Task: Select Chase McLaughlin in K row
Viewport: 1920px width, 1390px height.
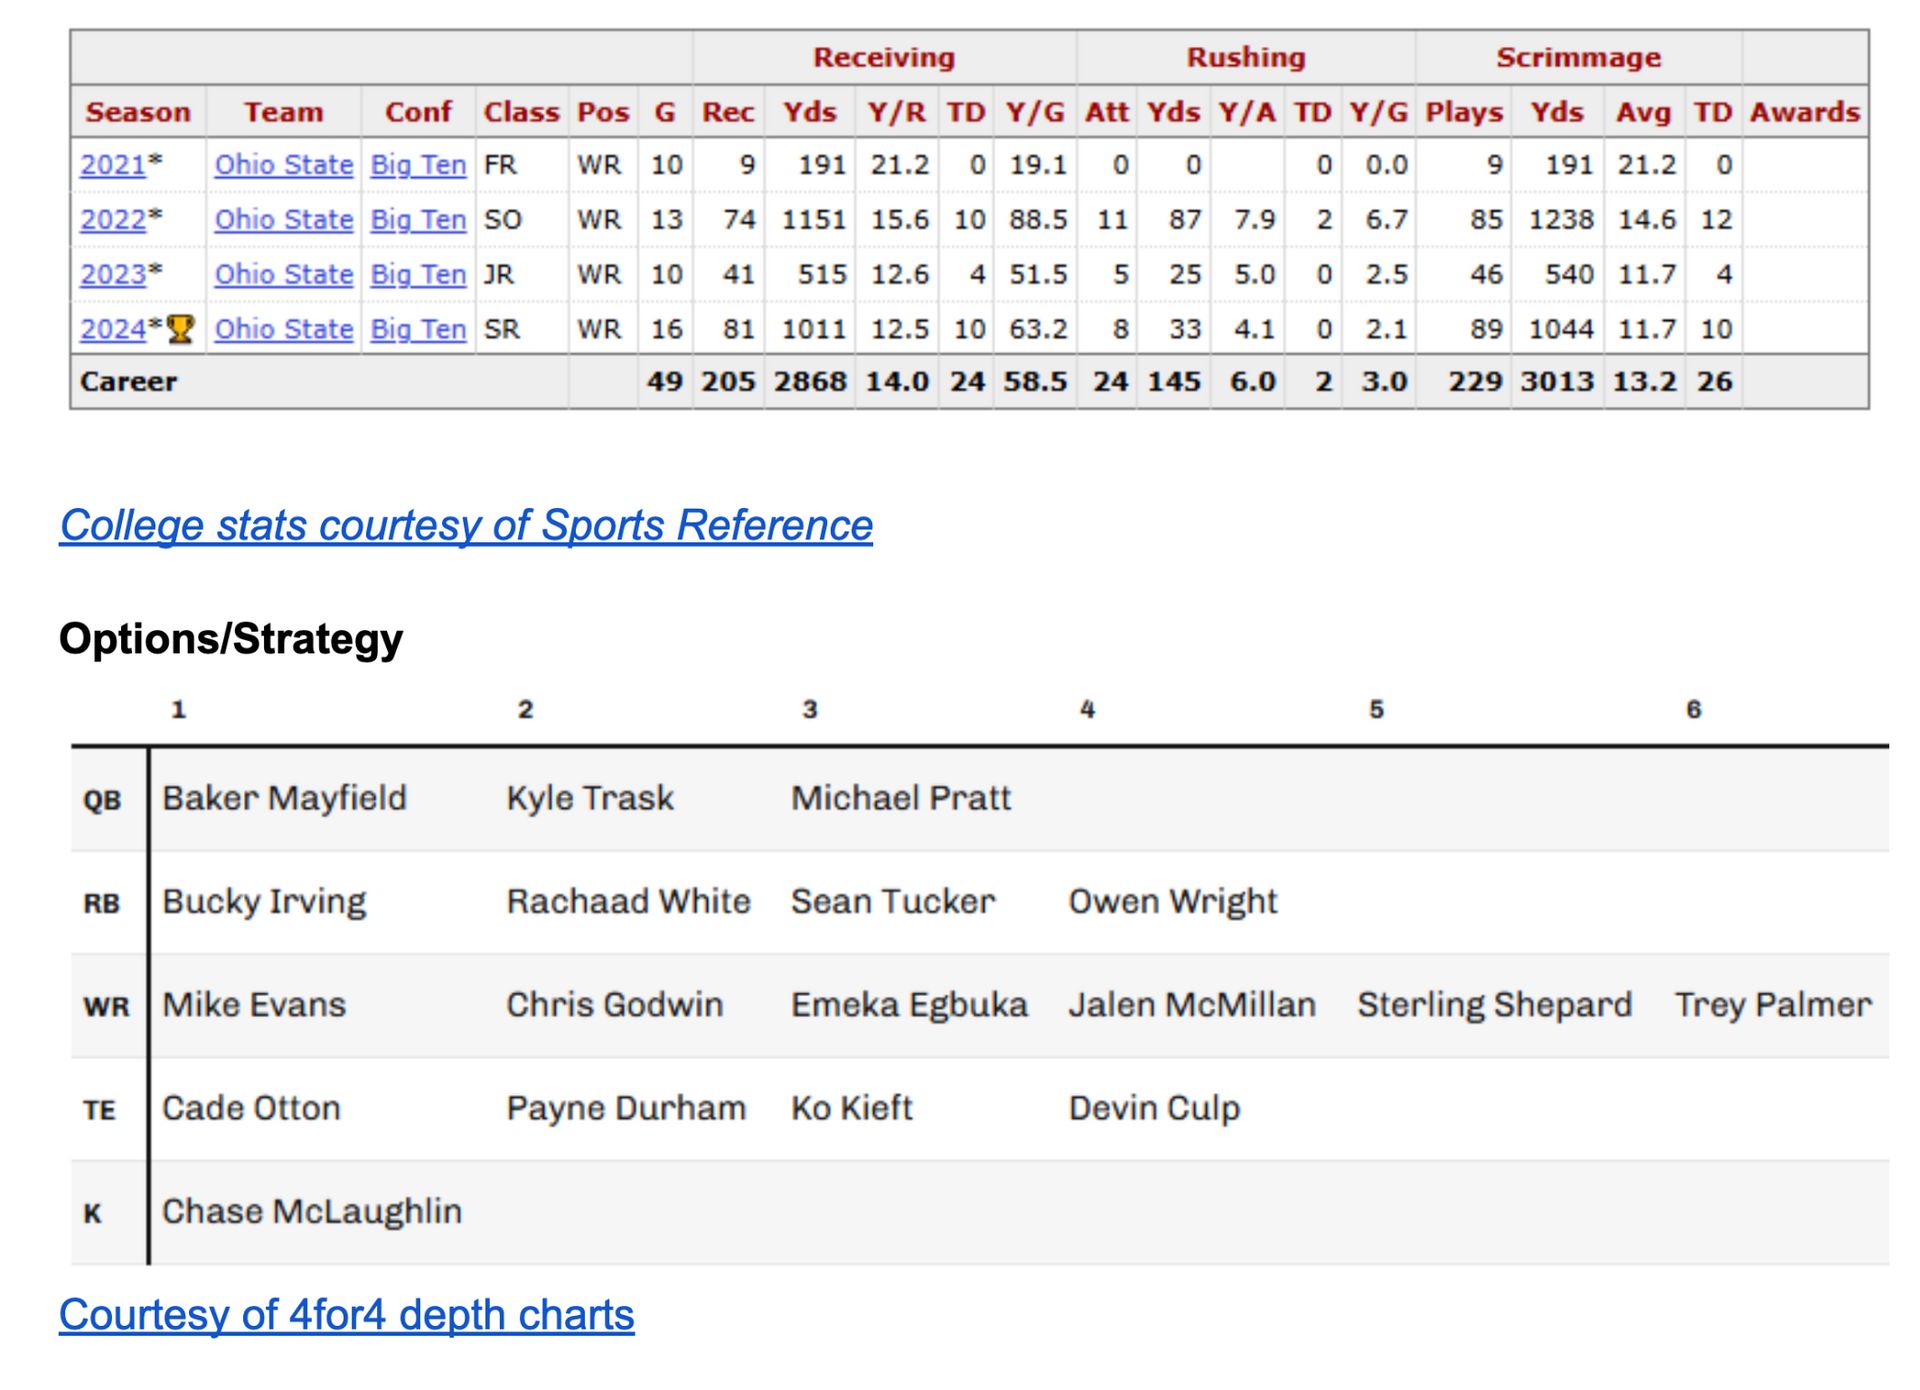Action: click(312, 1212)
